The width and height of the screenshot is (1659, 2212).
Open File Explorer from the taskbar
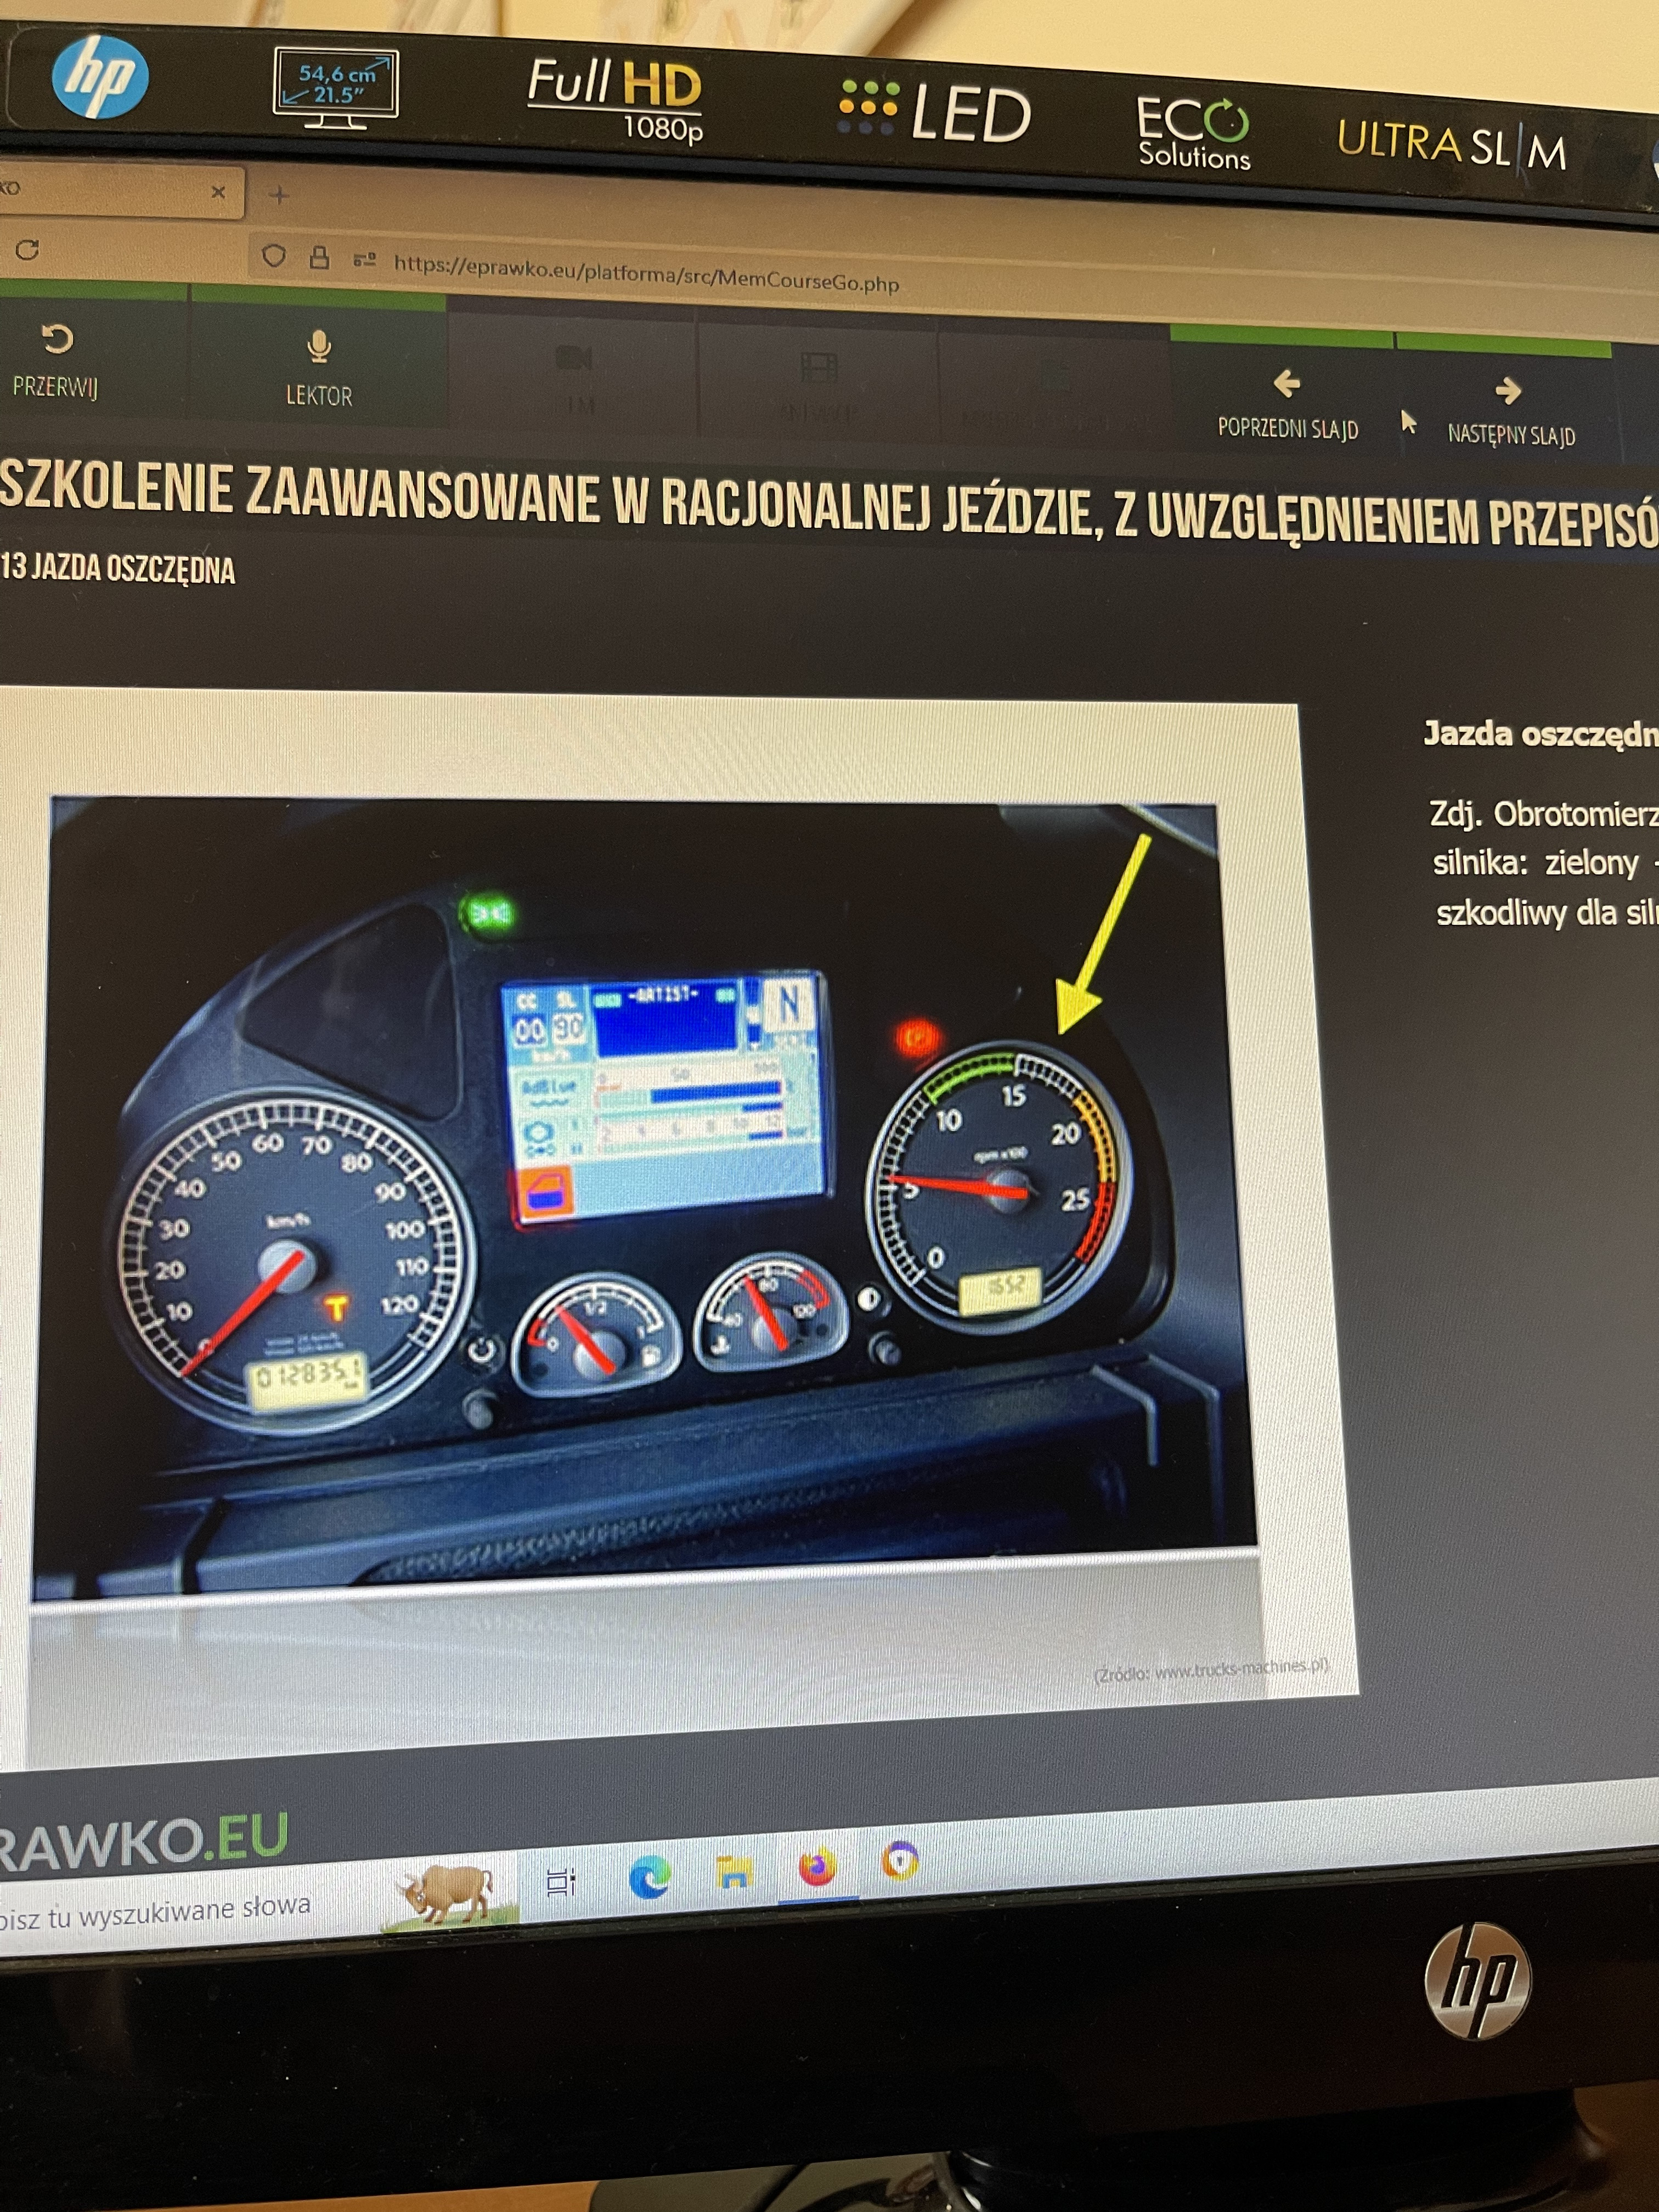point(735,1871)
